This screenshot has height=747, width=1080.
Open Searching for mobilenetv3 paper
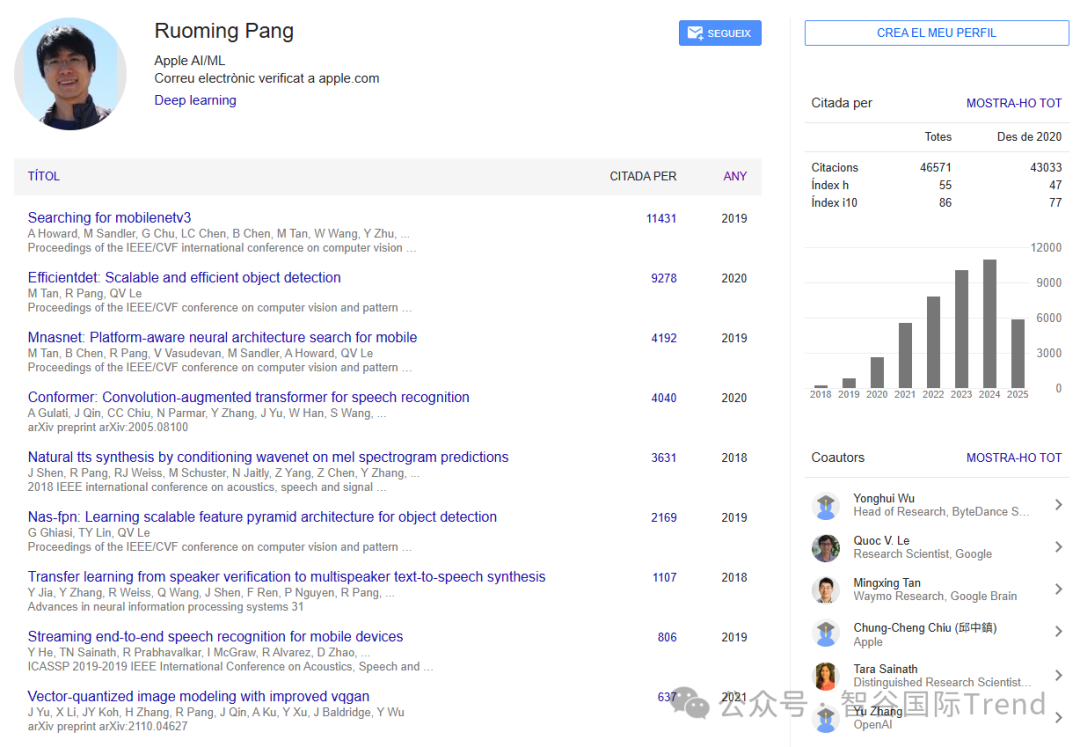pos(109,217)
